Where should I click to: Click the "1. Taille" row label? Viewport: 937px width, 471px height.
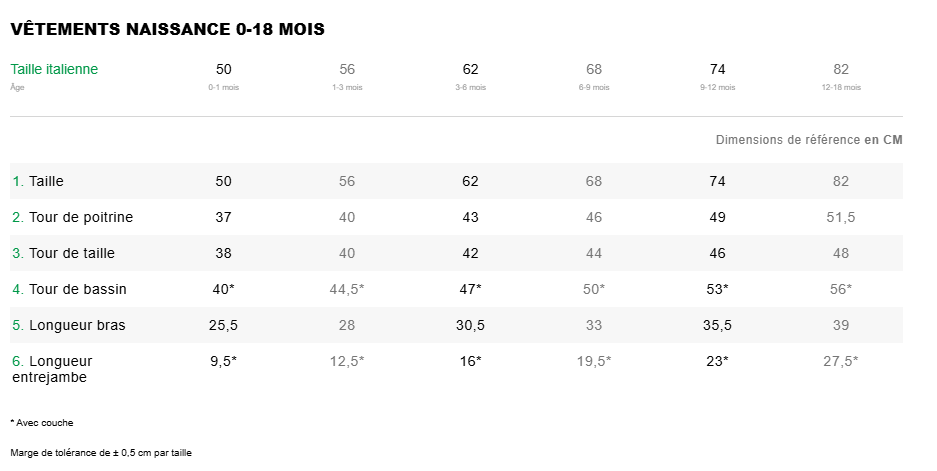point(38,181)
